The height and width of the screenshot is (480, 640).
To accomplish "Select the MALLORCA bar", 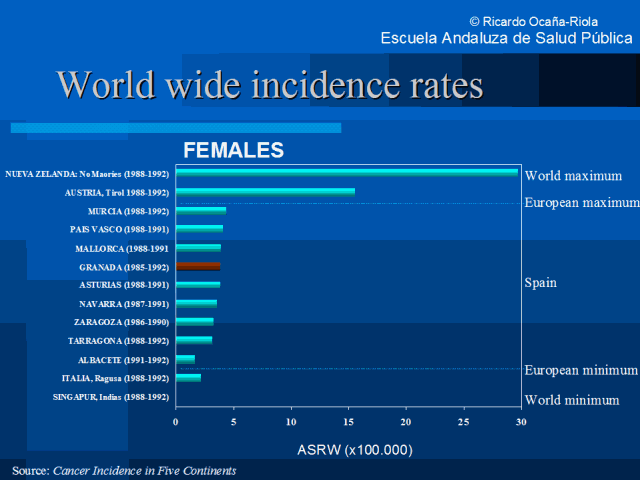I will [x=198, y=248].
